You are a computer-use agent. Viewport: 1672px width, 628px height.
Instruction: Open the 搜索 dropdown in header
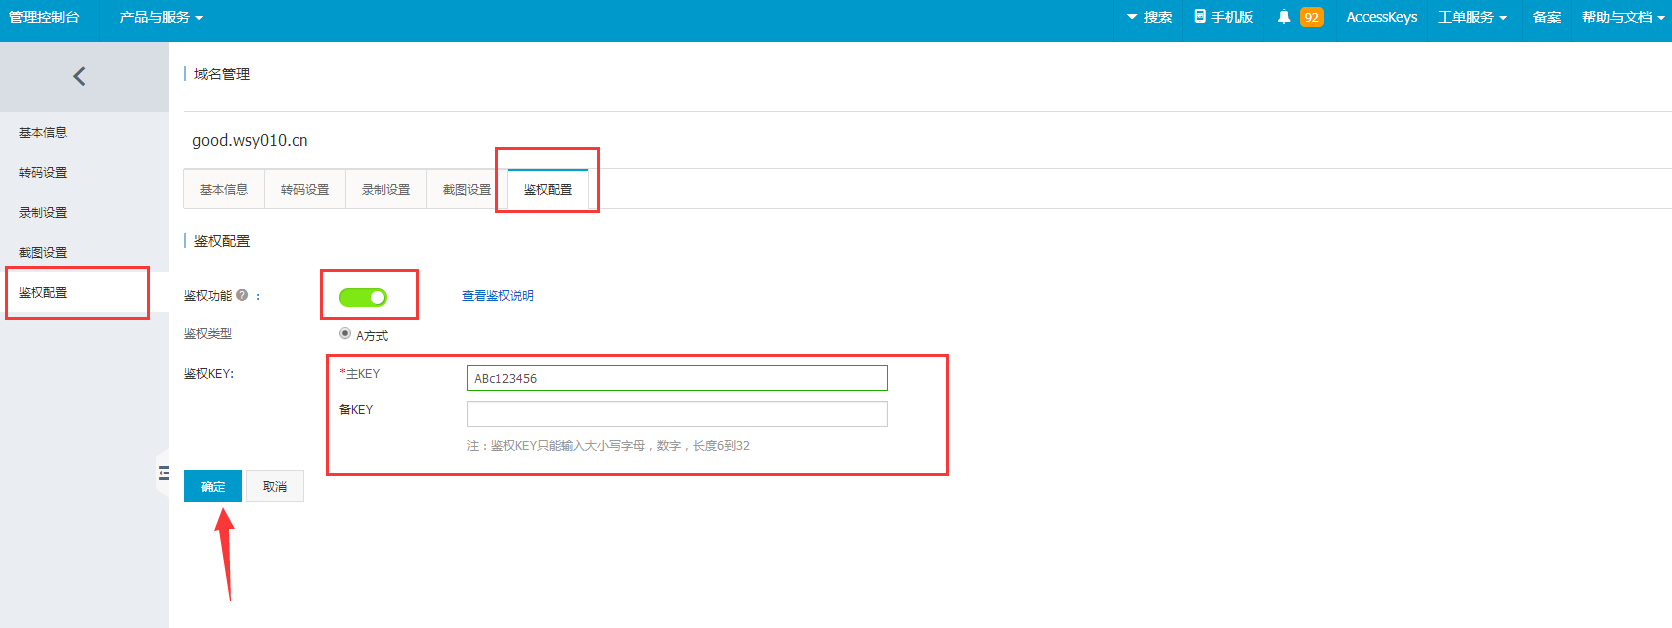coord(1149,17)
